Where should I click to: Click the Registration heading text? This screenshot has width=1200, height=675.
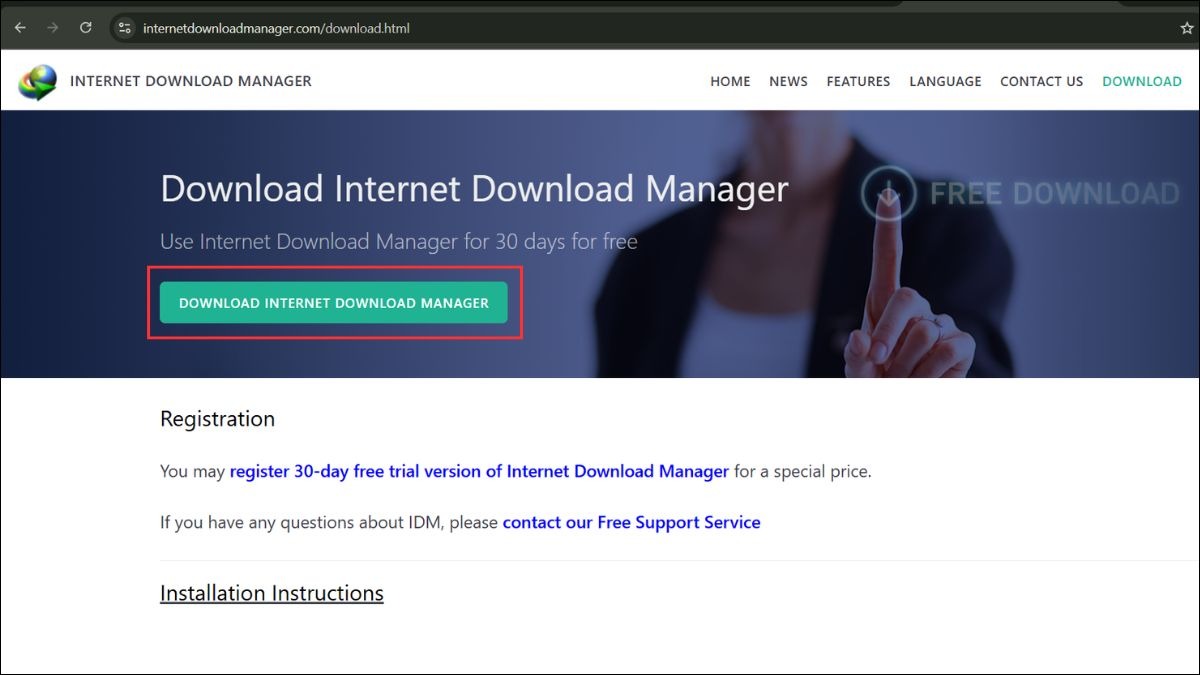[217, 419]
